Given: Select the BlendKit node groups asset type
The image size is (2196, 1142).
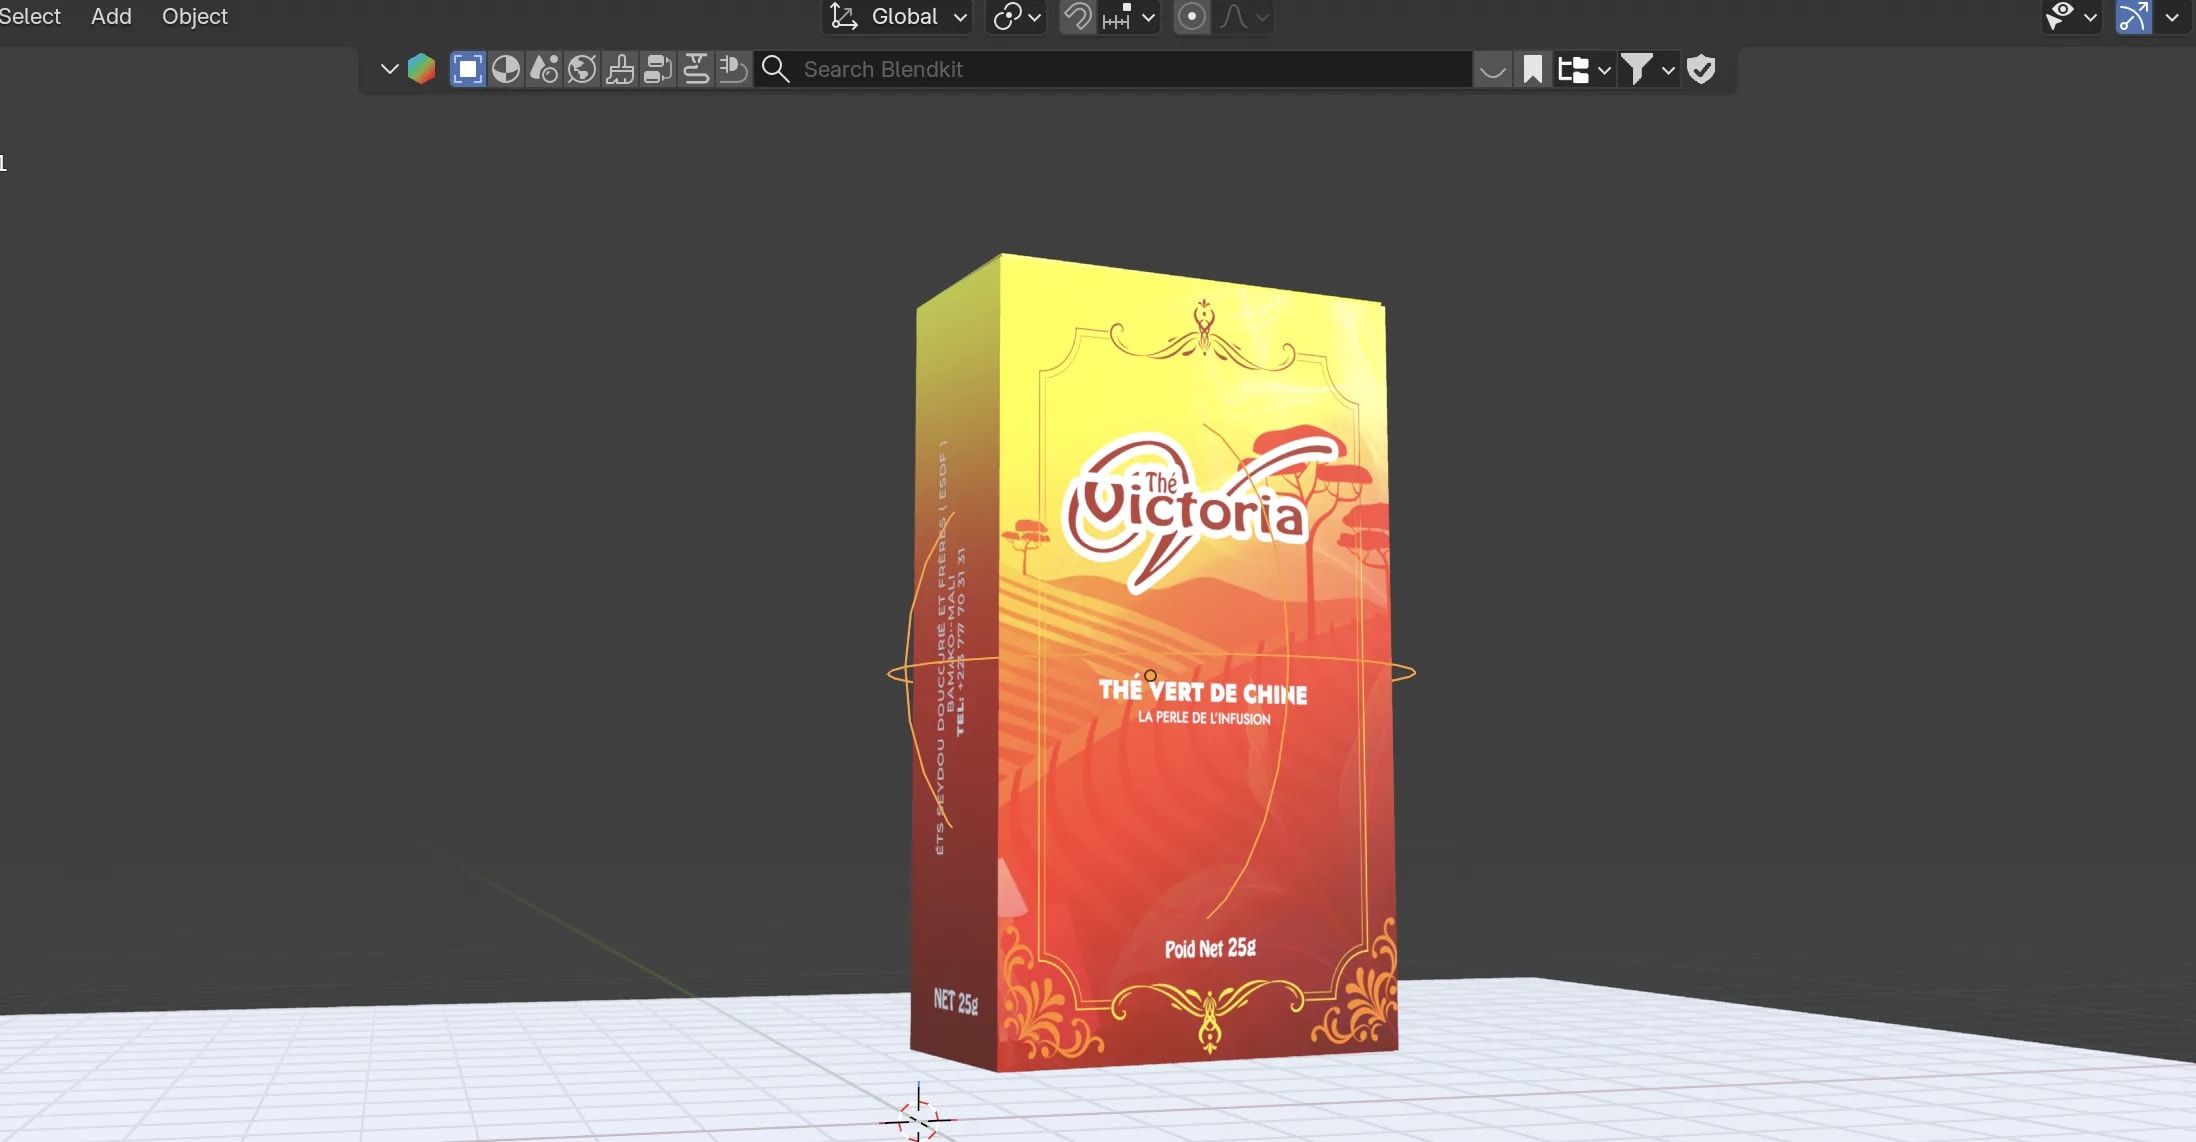Looking at the screenshot, I should coord(658,69).
